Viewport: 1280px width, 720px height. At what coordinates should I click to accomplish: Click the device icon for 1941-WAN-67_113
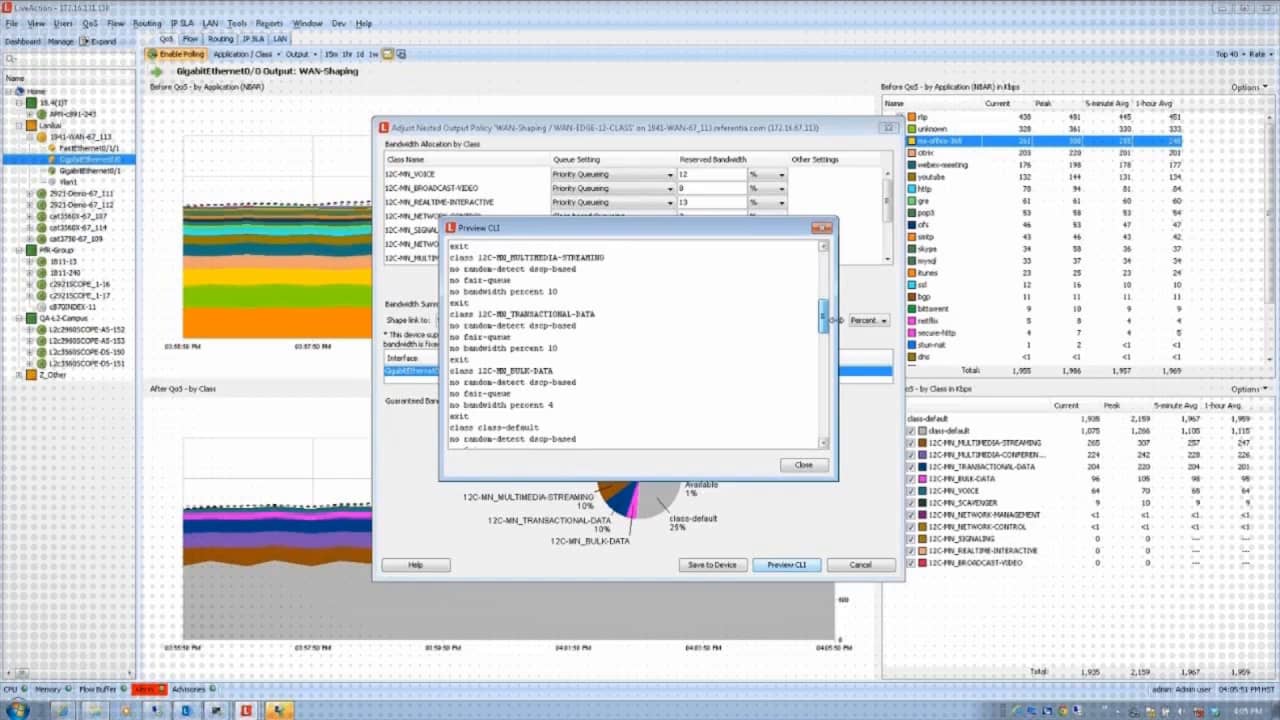coord(42,137)
